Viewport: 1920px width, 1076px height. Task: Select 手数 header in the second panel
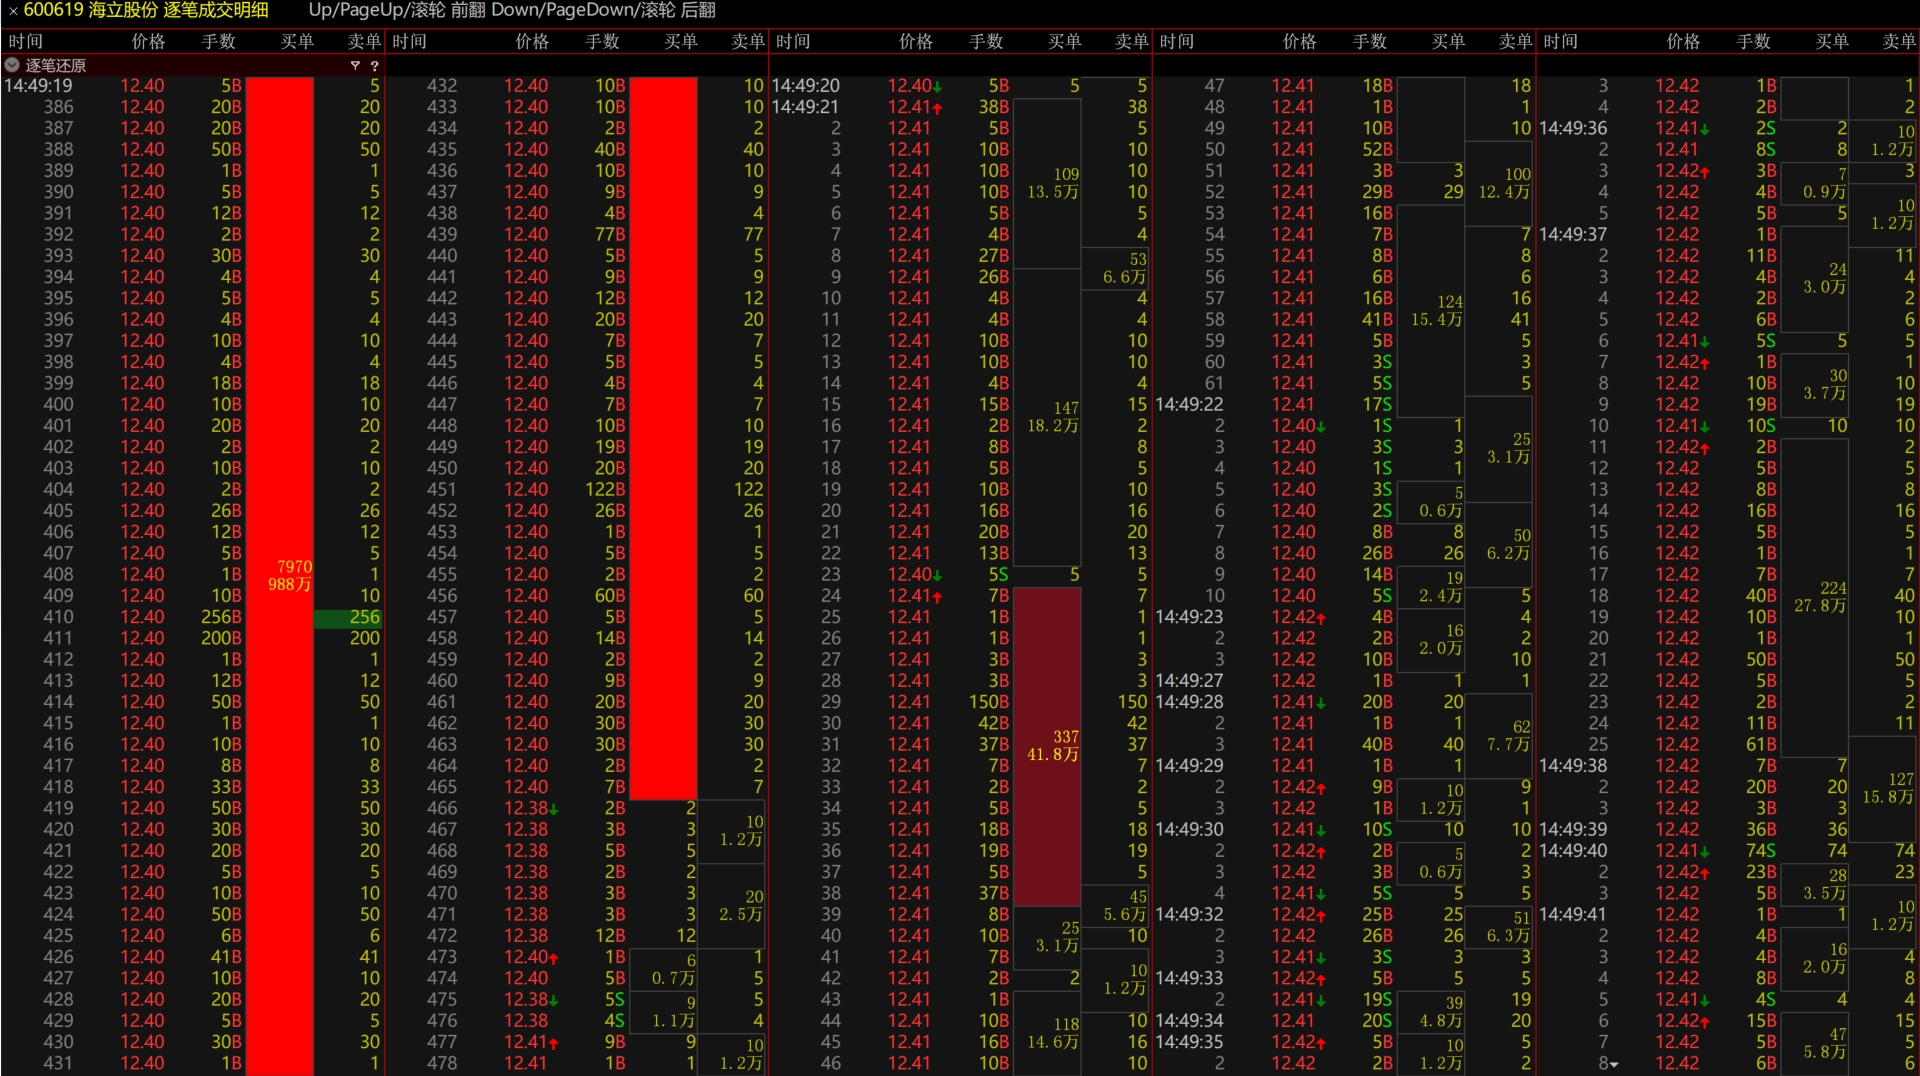(603, 42)
